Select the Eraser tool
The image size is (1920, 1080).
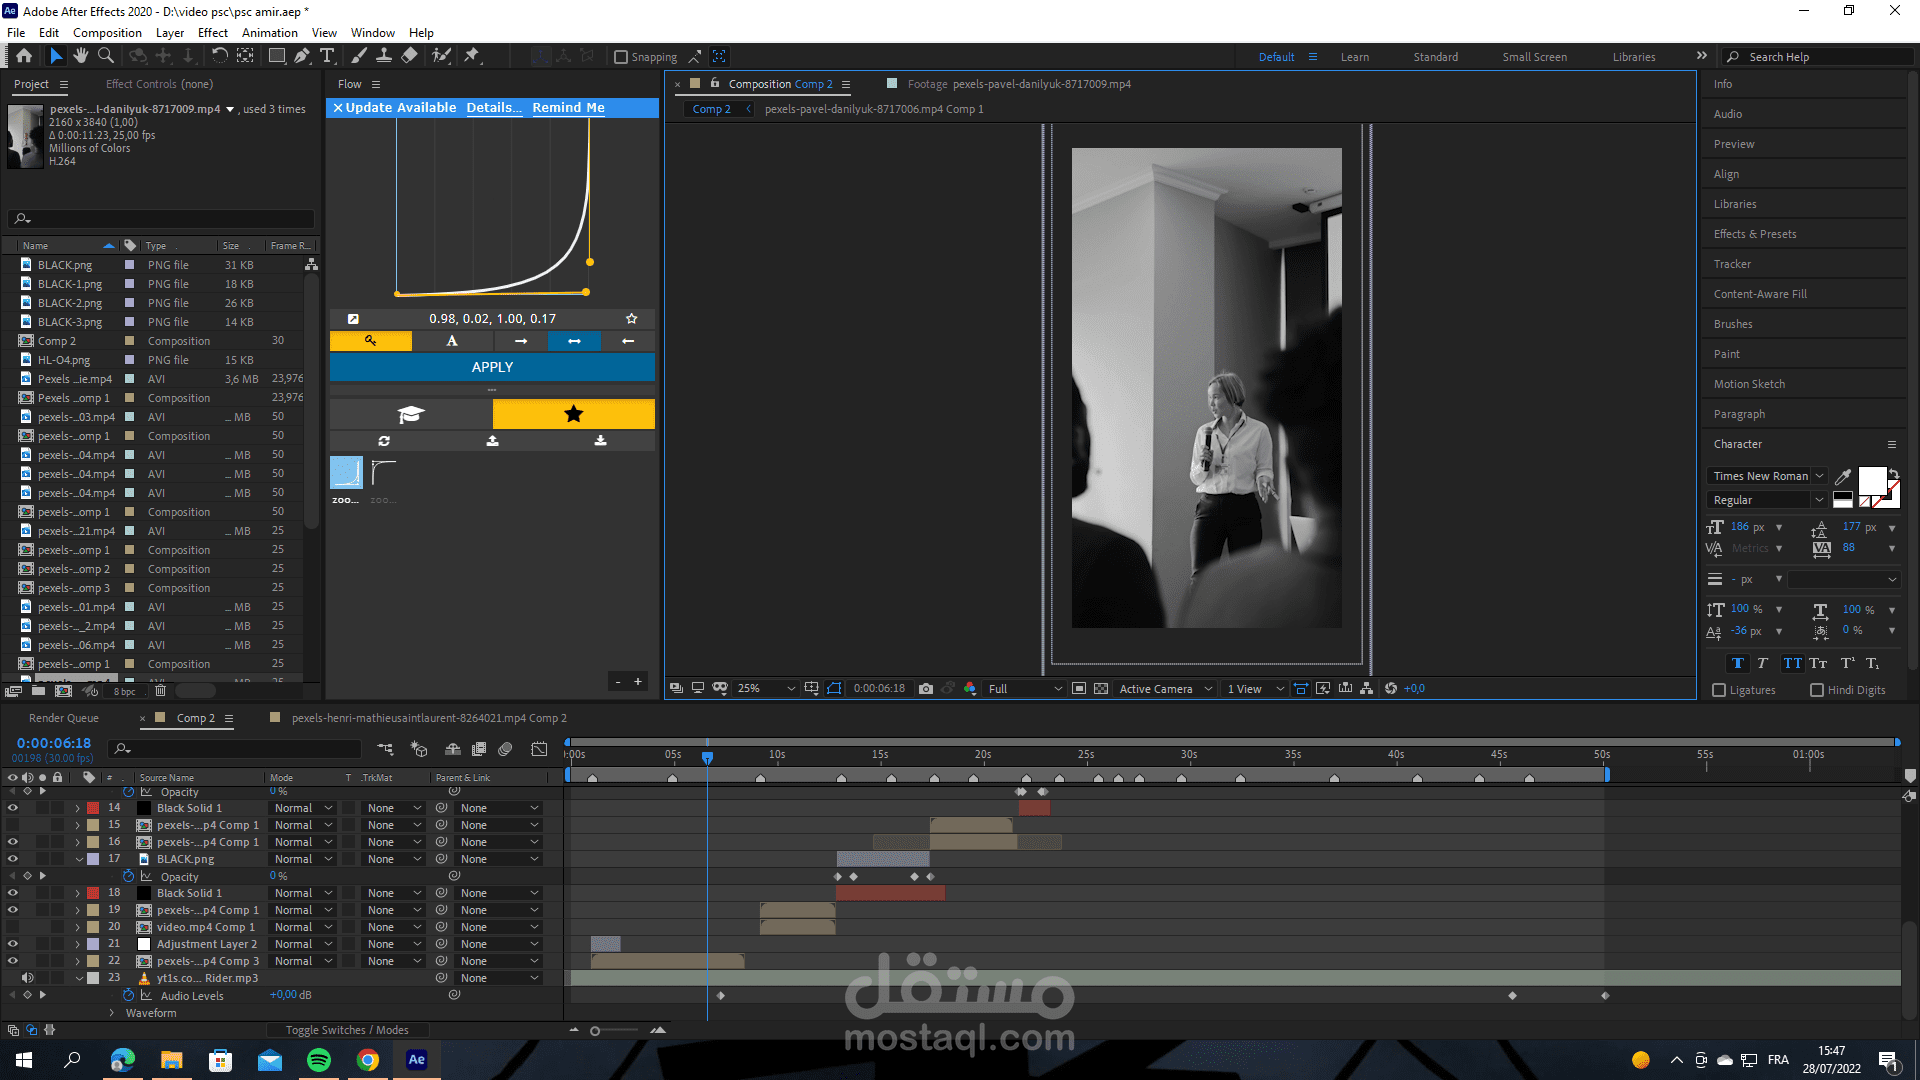click(409, 56)
